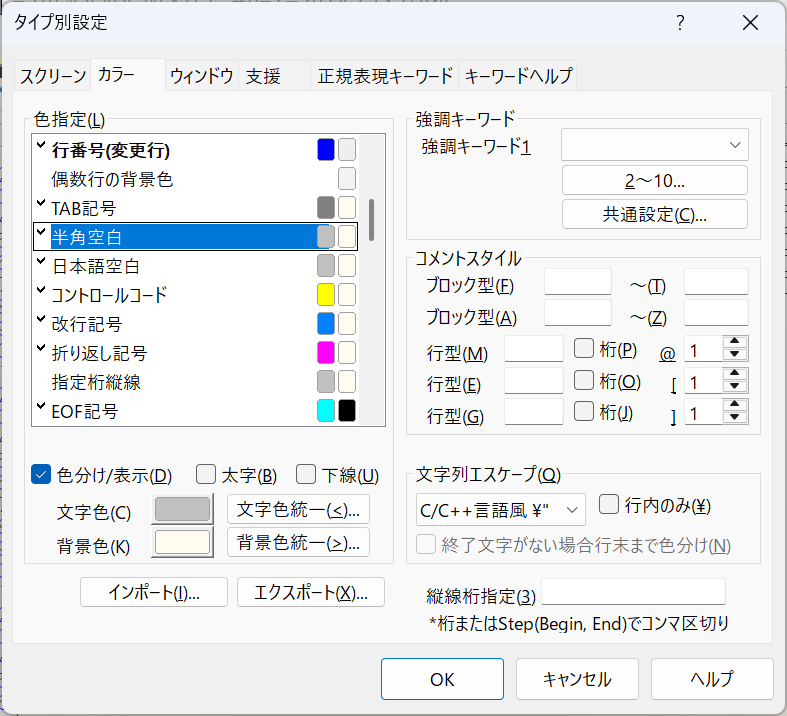787x716 pixels.
Task: Increase @ value spinner up arrow
Action: 735,341
